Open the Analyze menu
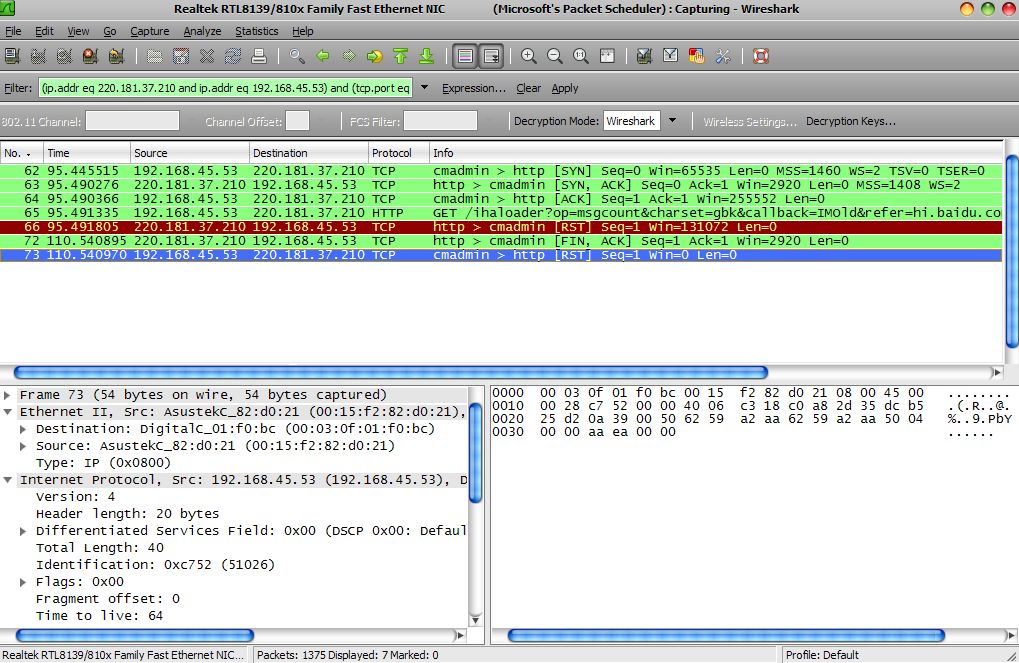Image resolution: width=1019 pixels, height=663 pixels. coord(202,31)
